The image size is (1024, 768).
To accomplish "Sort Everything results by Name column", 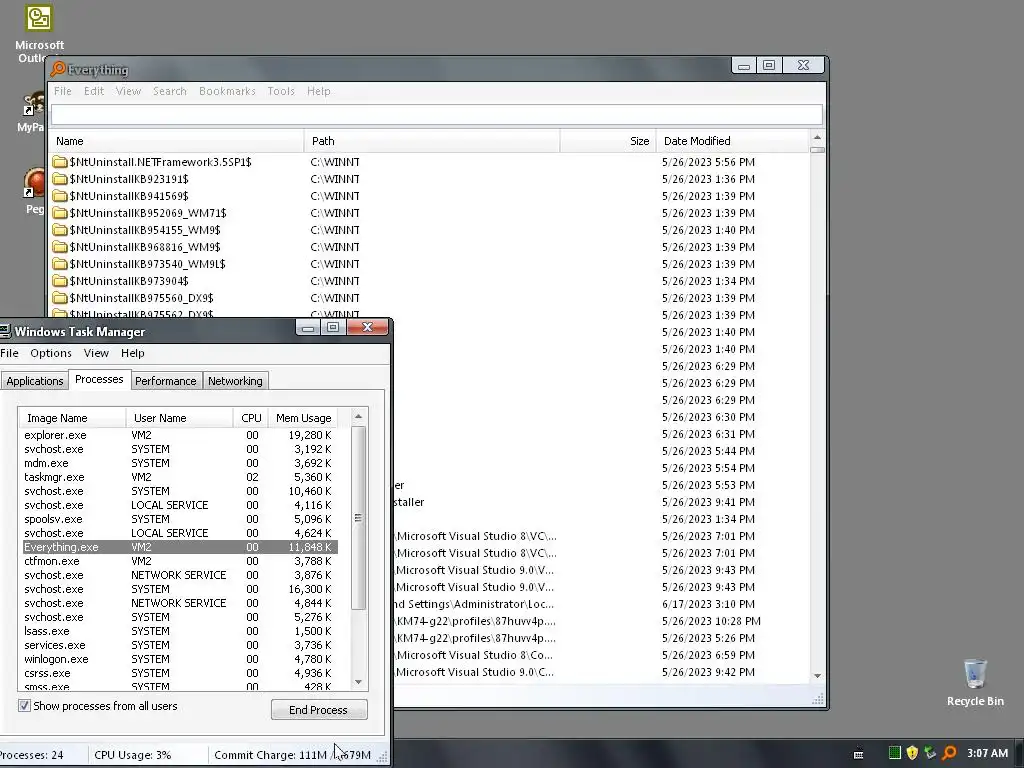I will point(176,140).
